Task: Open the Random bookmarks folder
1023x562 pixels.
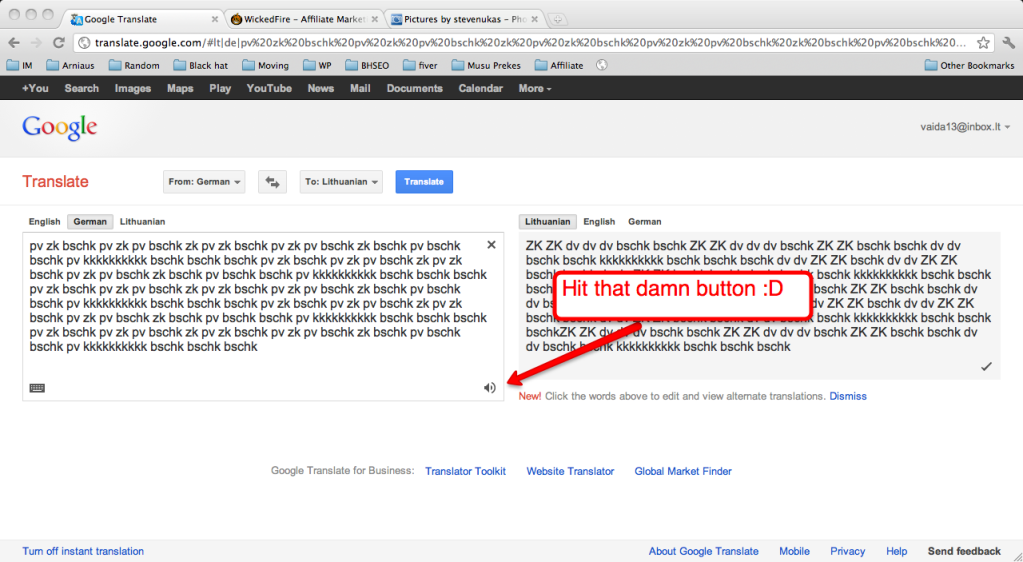Action: (x=134, y=65)
